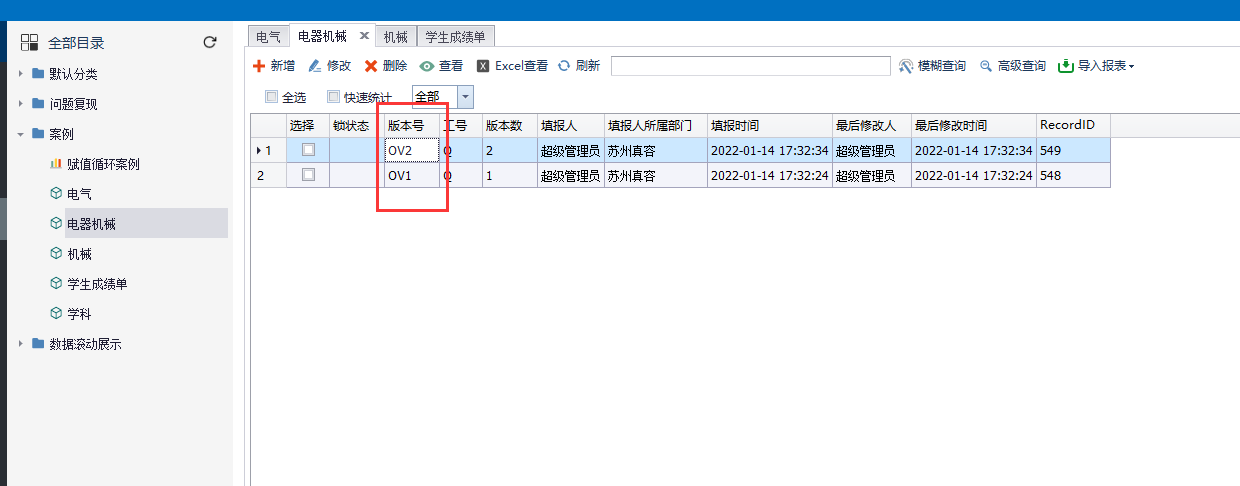Viewport: 1240px width, 486px height.
Task: Select 赋值循环案例 in the tree
Action: (102, 164)
